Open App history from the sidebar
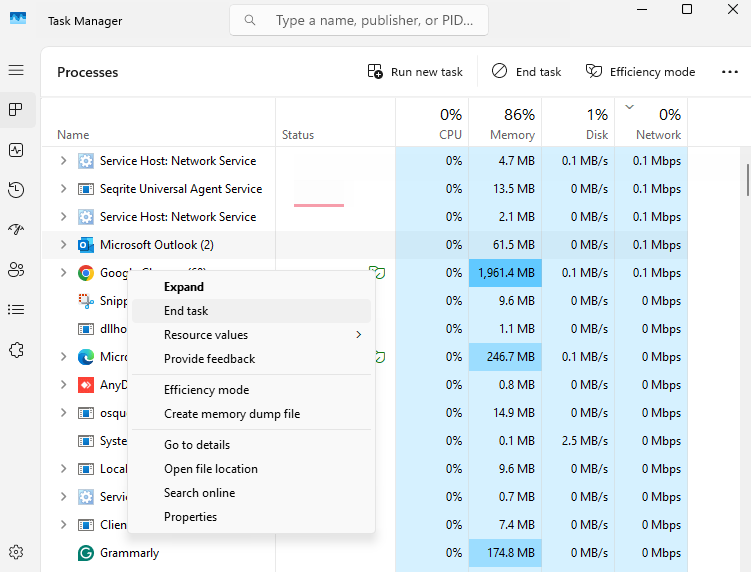The image size is (751, 572). (16, 190)
